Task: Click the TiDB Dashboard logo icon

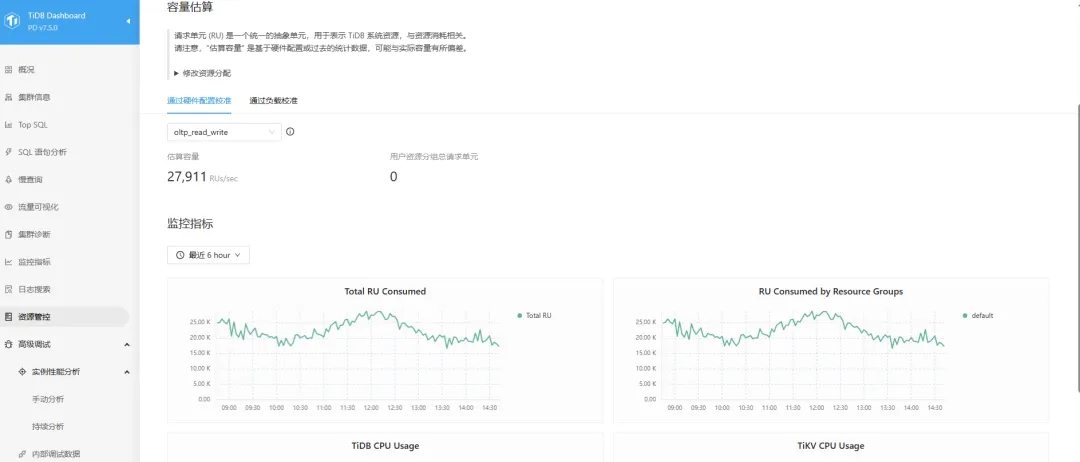Action: (x=17, y=21)
